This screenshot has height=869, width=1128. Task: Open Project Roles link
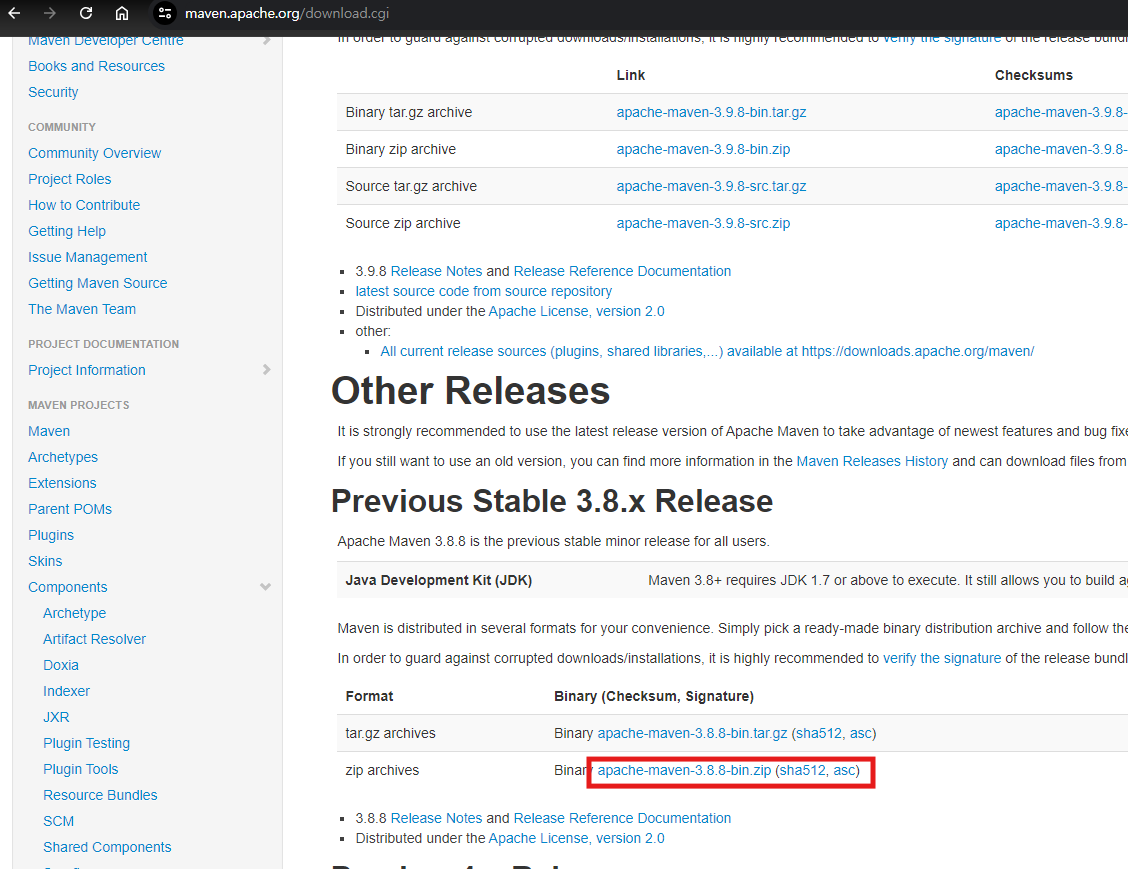70,179
